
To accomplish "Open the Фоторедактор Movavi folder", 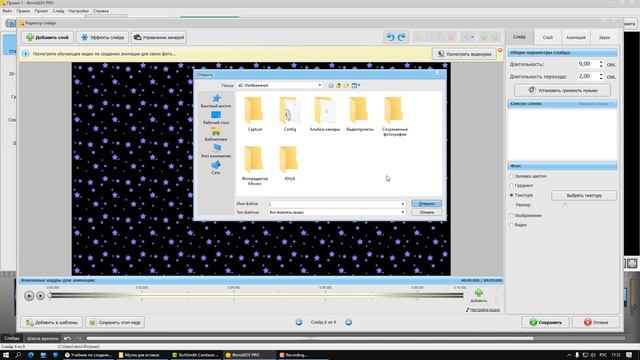I will (x=255, y=166).
